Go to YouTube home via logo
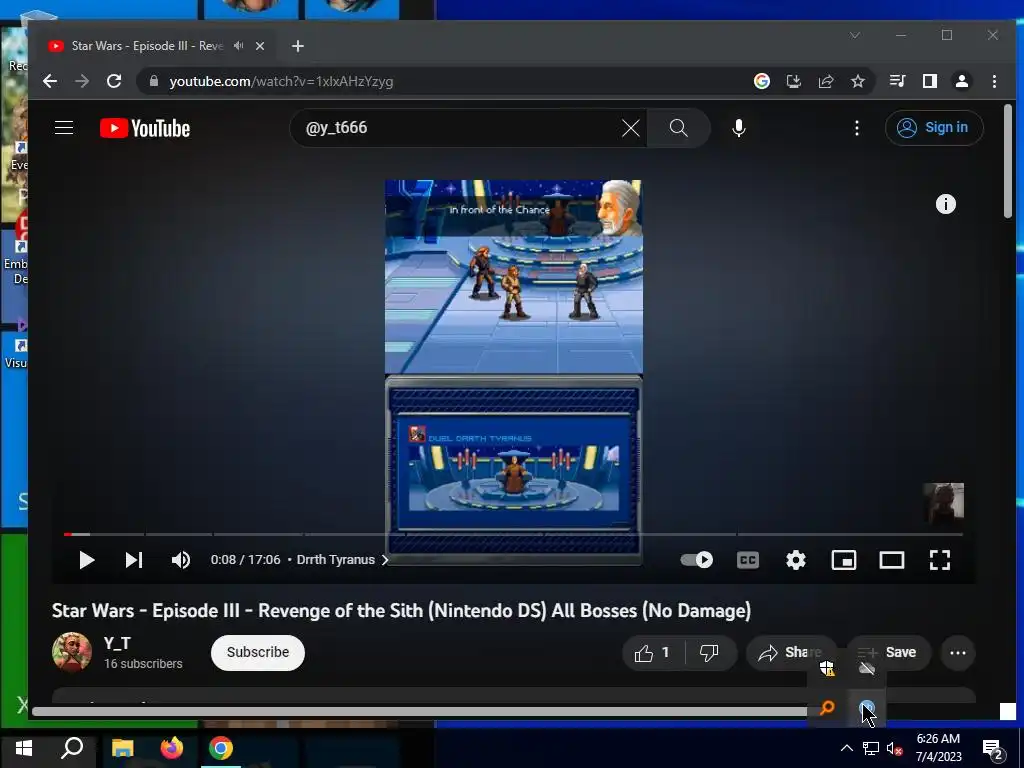Image resolution: width=1024 pixels, height=768 pixels. tap(145, 128)
